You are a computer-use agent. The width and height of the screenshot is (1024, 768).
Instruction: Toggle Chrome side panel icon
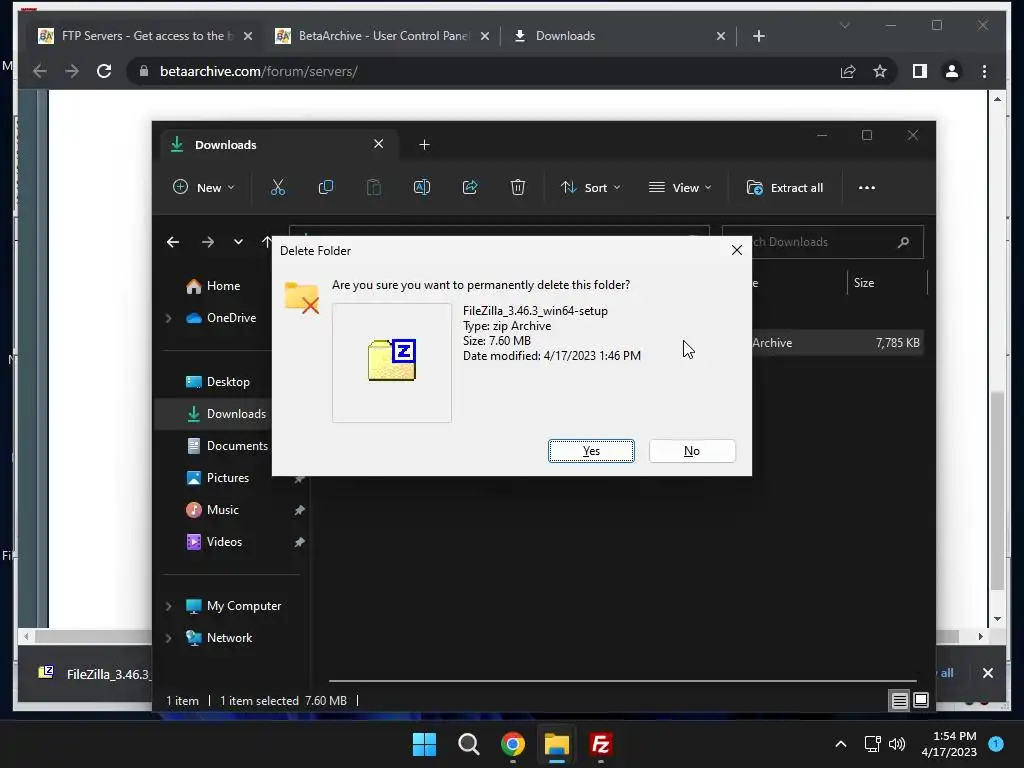[920, 71]
